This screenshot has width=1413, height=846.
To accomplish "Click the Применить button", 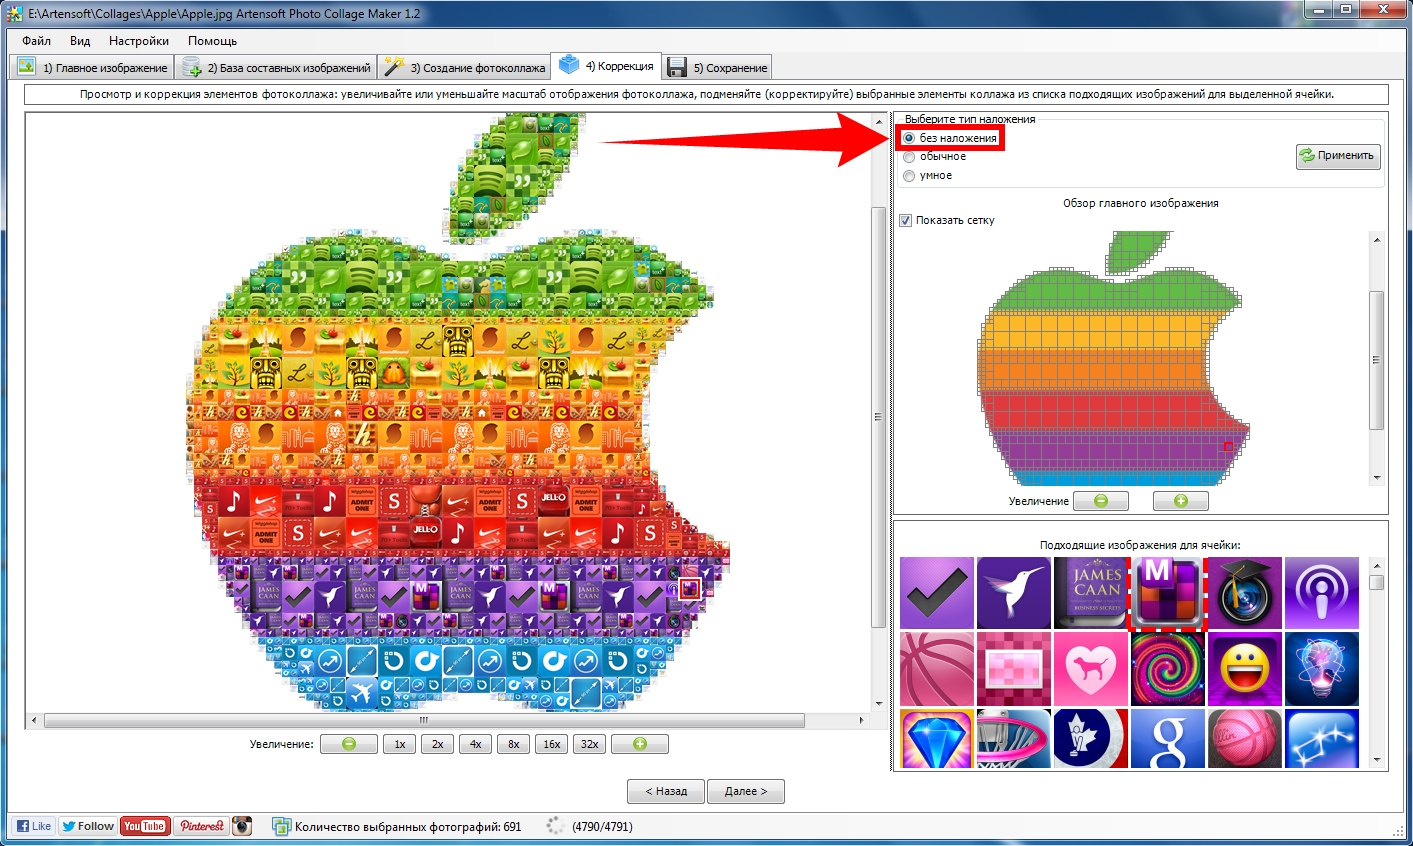I will (1338, 156).
